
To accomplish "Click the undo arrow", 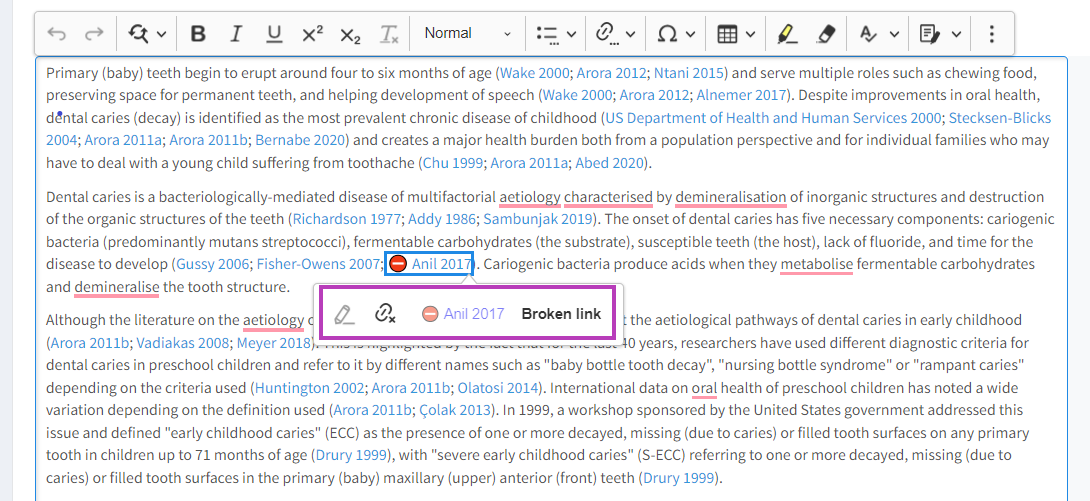I will click(x=57, y=34).
